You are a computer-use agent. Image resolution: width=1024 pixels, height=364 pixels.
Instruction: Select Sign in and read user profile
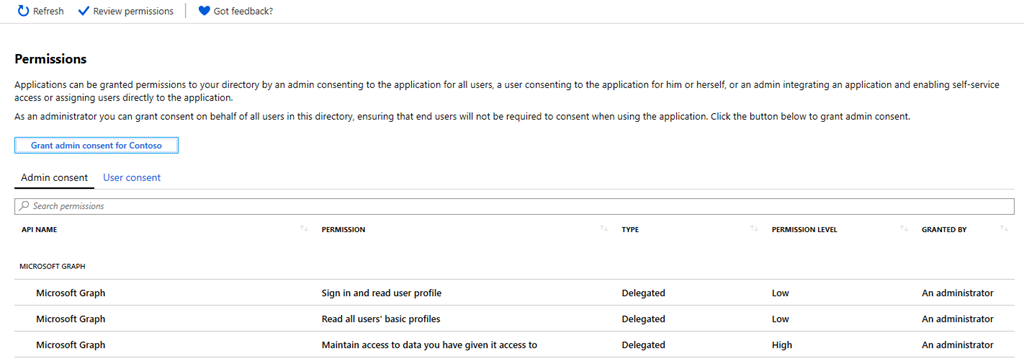click(382, 293)
